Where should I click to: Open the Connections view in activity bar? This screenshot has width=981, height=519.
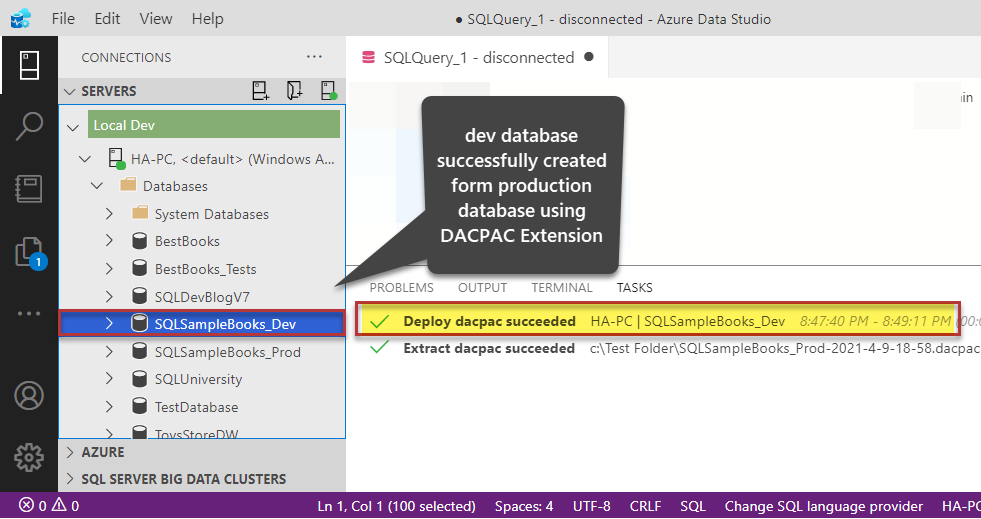tap(29, 65)
